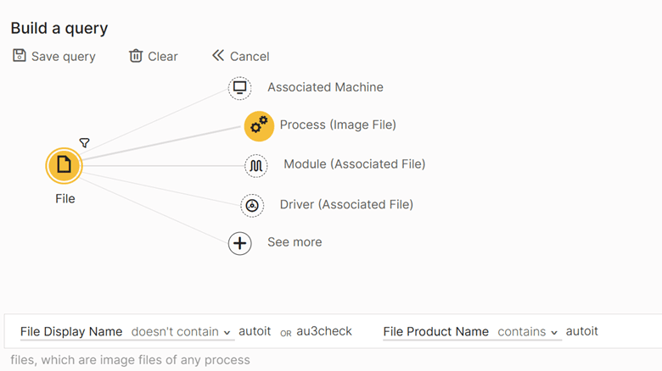Click the Save query disk icon
662x371 pixels.
click(19, 56)
